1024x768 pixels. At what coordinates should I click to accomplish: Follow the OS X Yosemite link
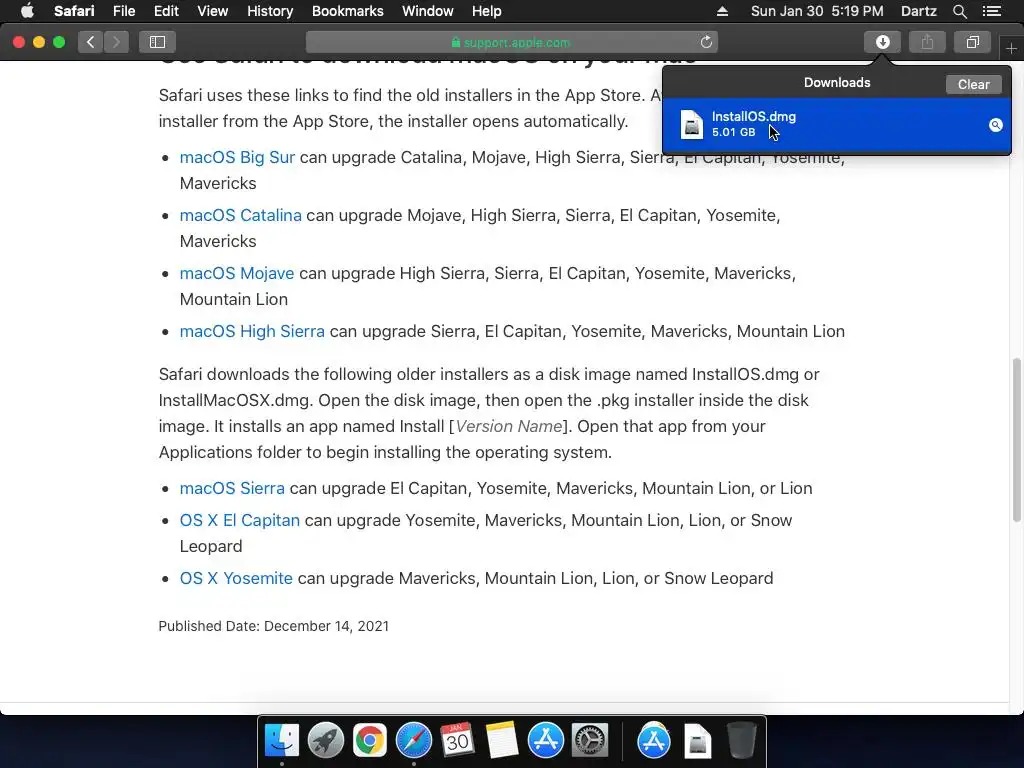pos(236,579)
